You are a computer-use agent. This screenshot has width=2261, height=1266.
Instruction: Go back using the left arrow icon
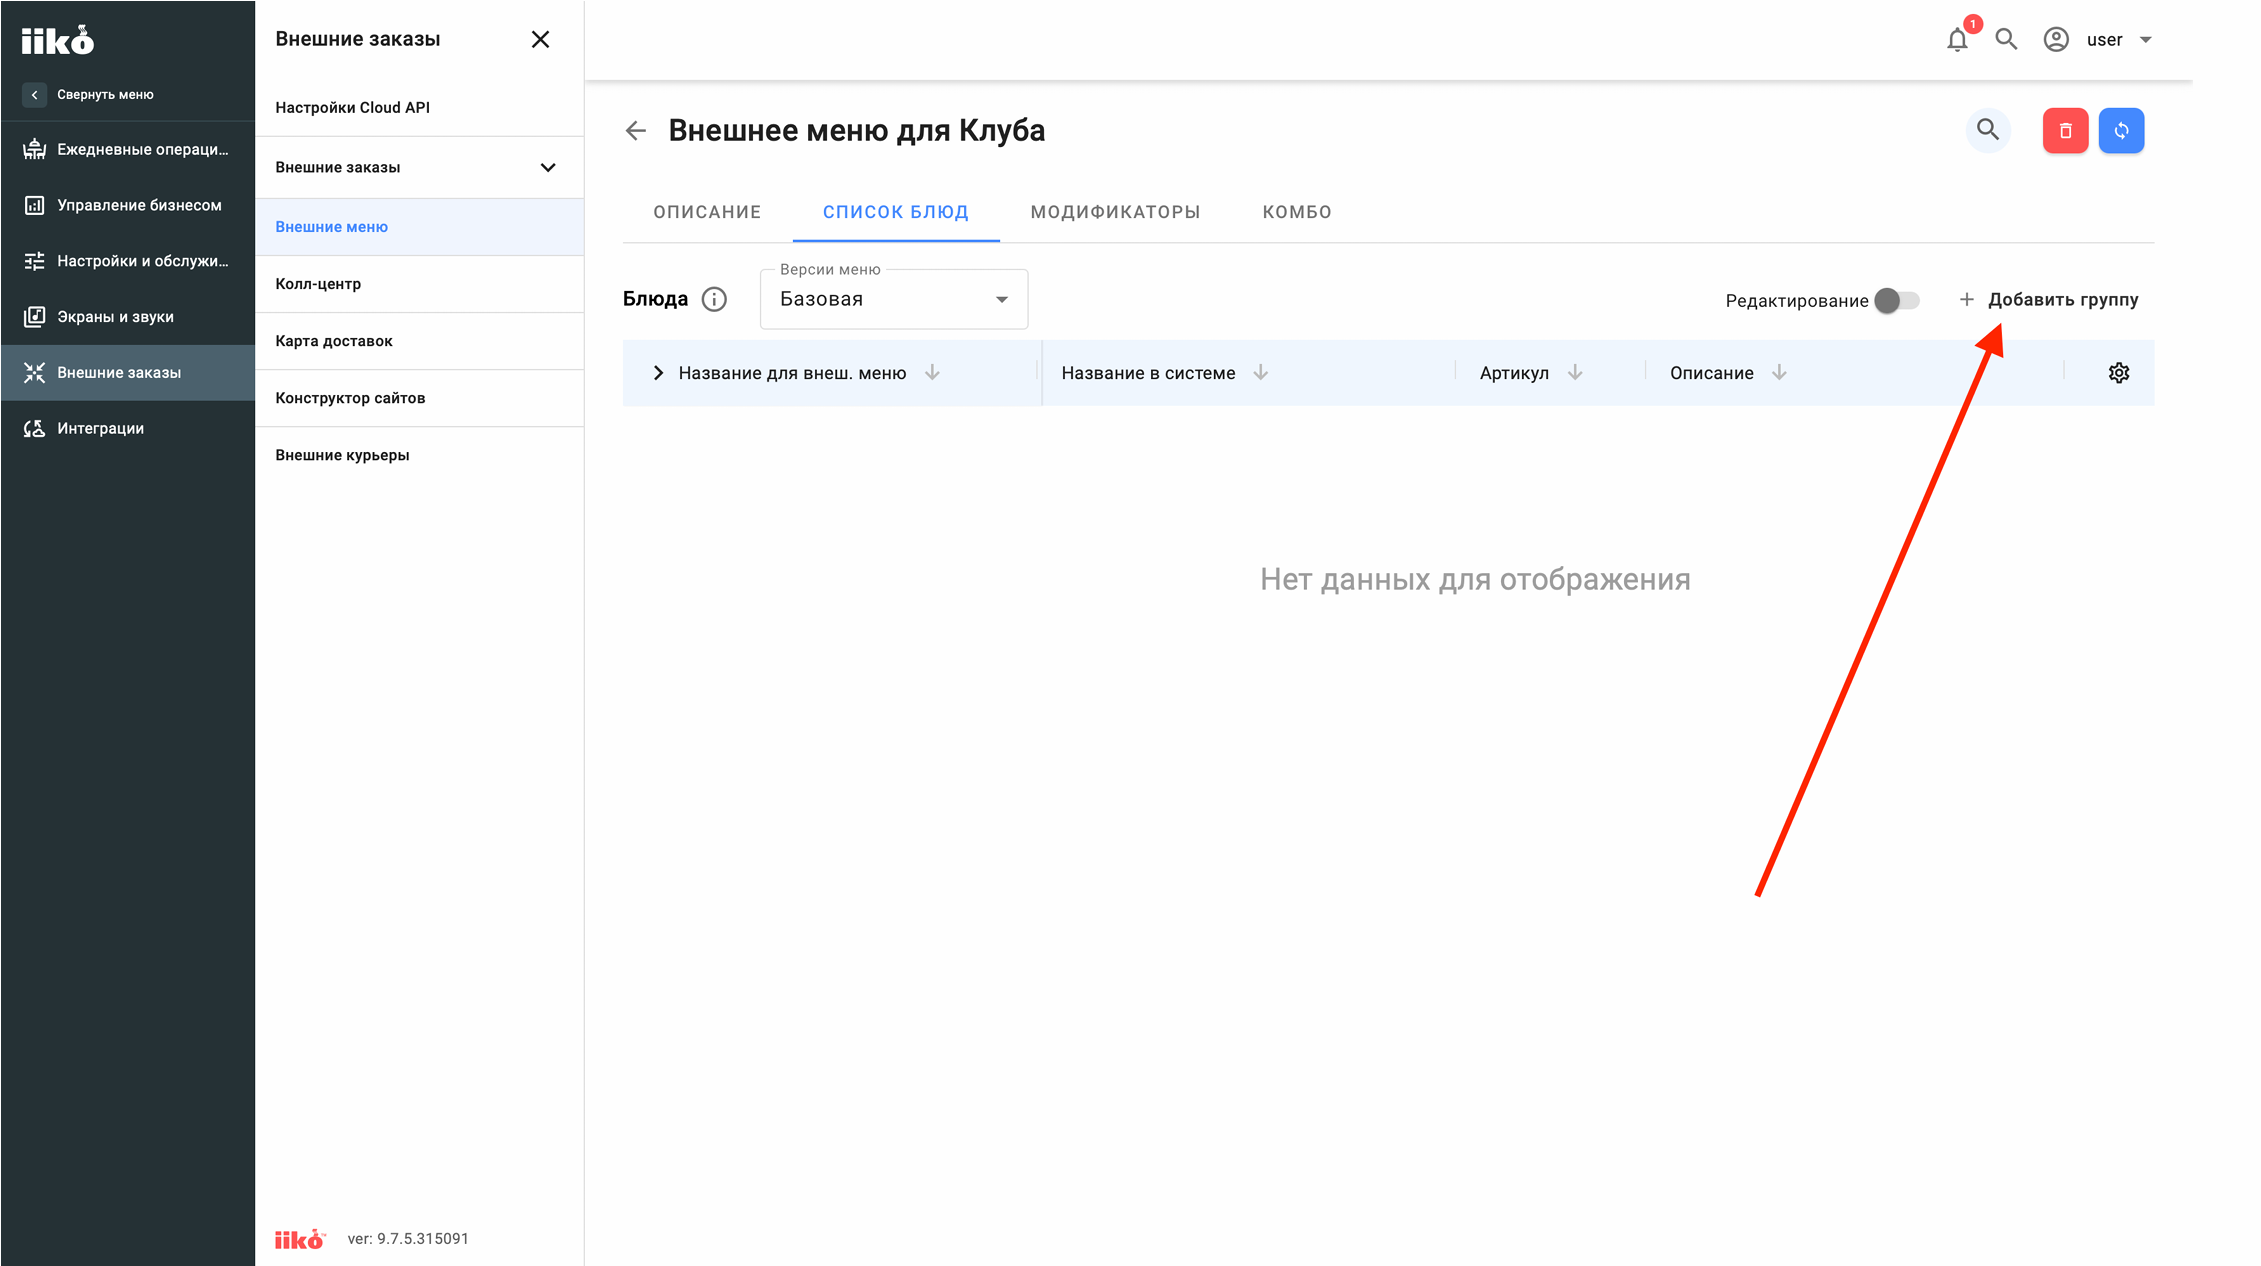click(x=636, y=131)
